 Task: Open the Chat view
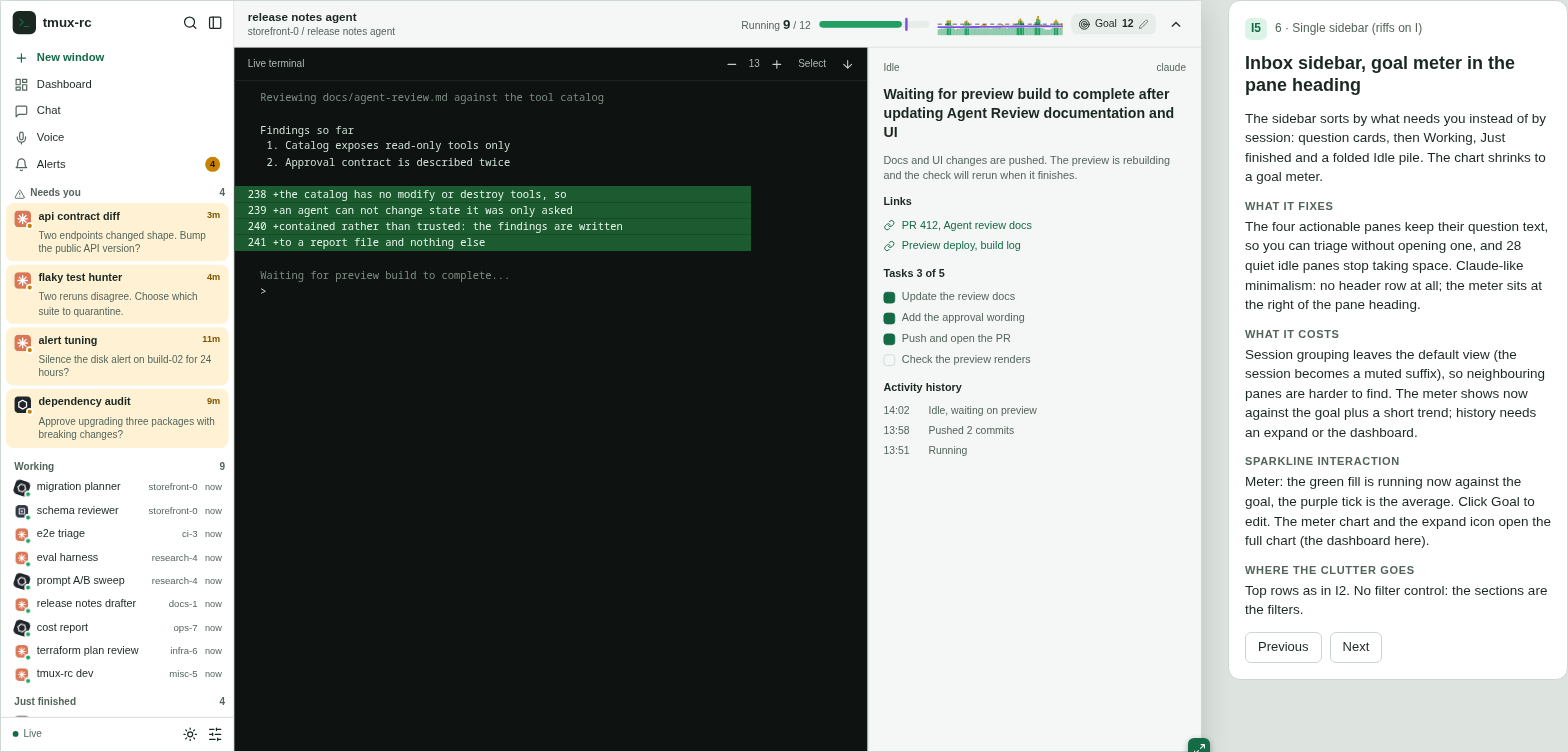117,111
